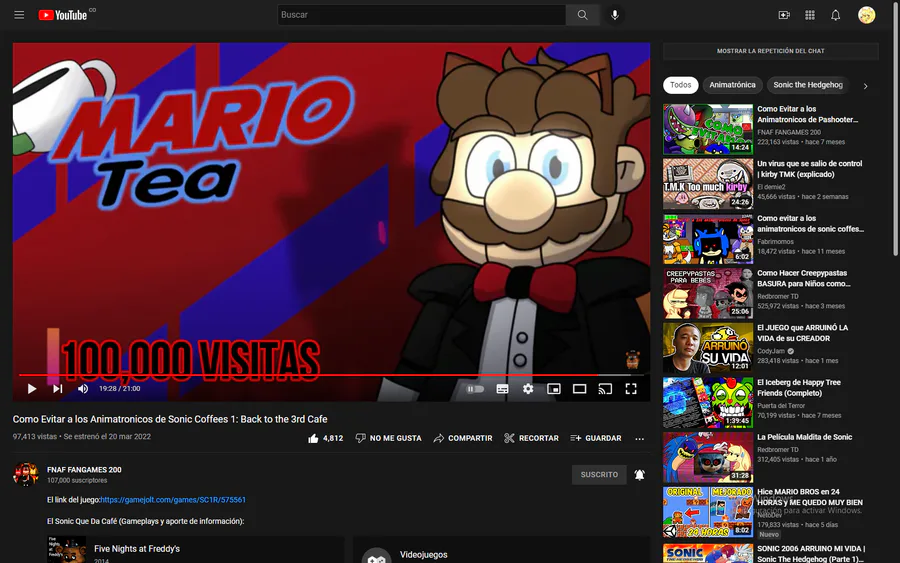
Task: Click the Puerta del Terror channel name
Action: pos(781,406)
